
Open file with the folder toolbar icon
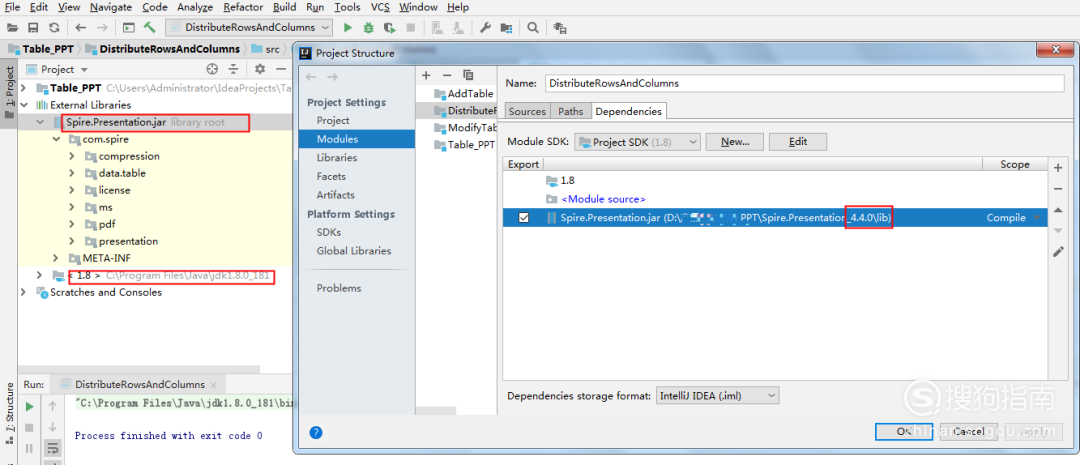point(12,28)
